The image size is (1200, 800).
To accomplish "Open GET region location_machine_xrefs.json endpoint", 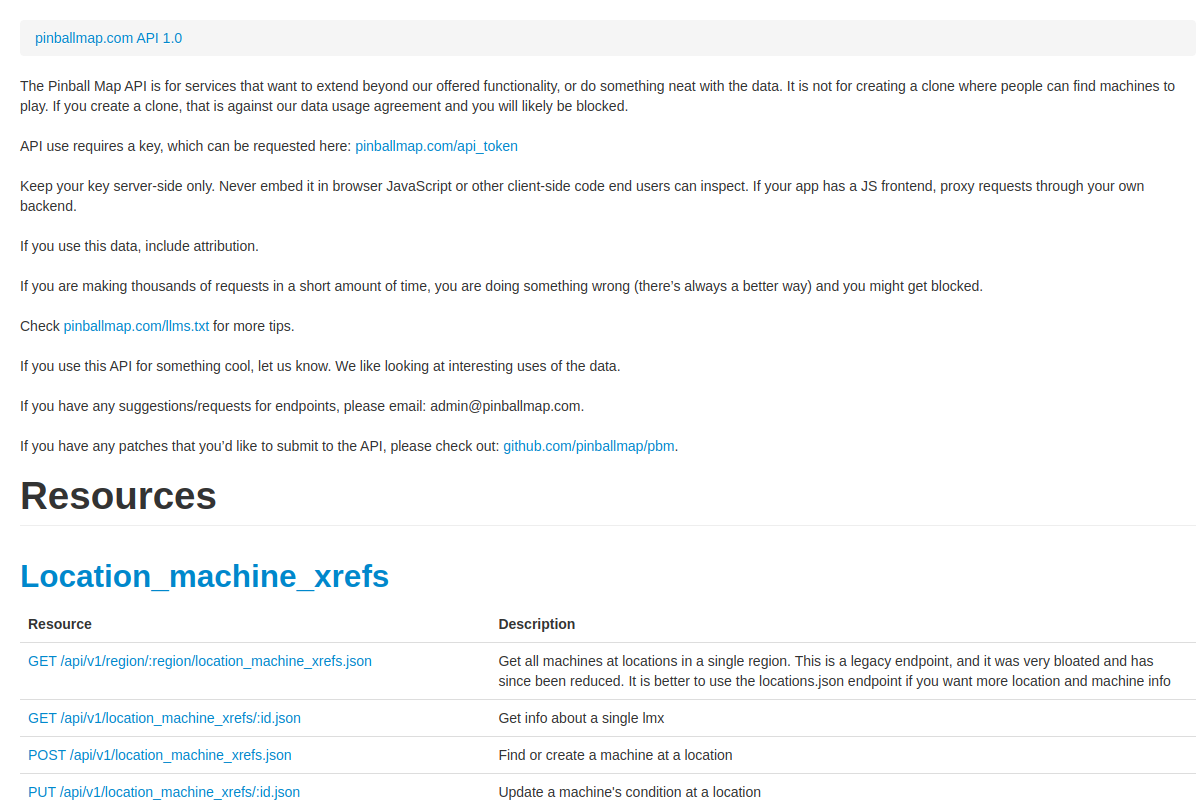I will (x=200, y=661).
